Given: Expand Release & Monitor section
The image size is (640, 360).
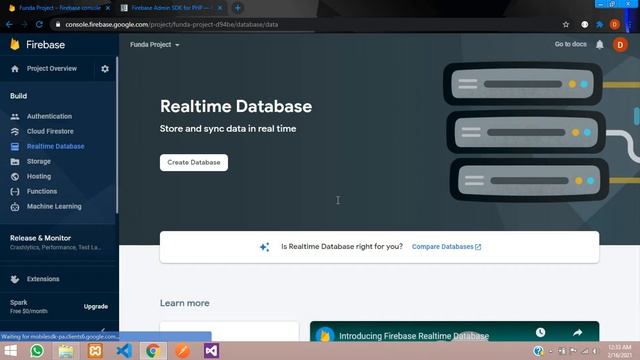Looking at the screenshot, I should pos(56,242).
